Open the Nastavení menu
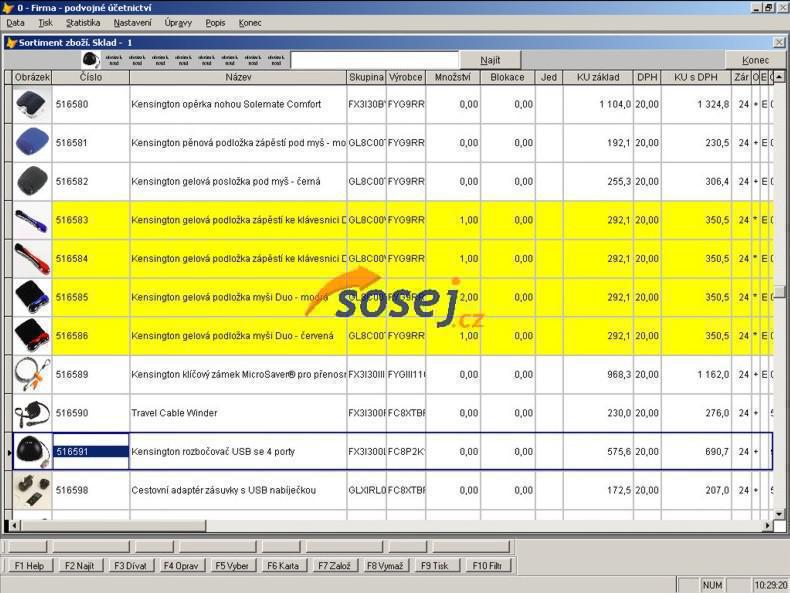 pyautogui.click(x=133, y=23)
